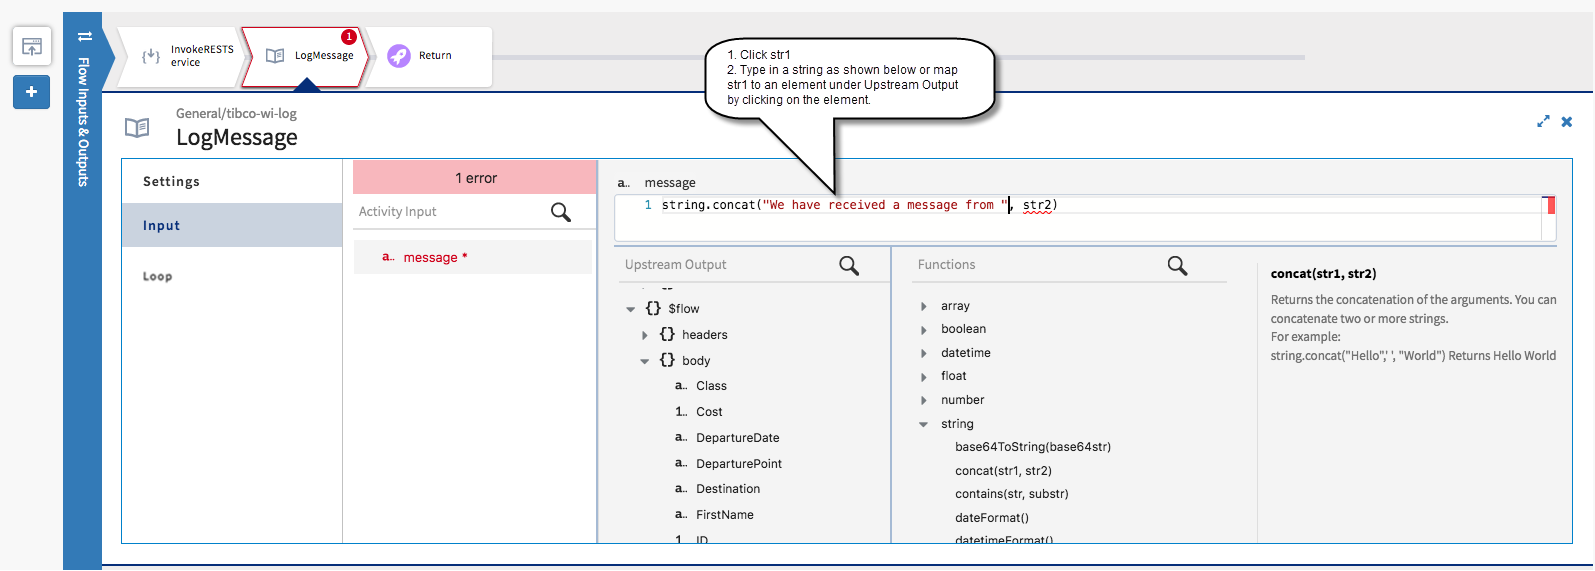Open the Settings tab

171,181
